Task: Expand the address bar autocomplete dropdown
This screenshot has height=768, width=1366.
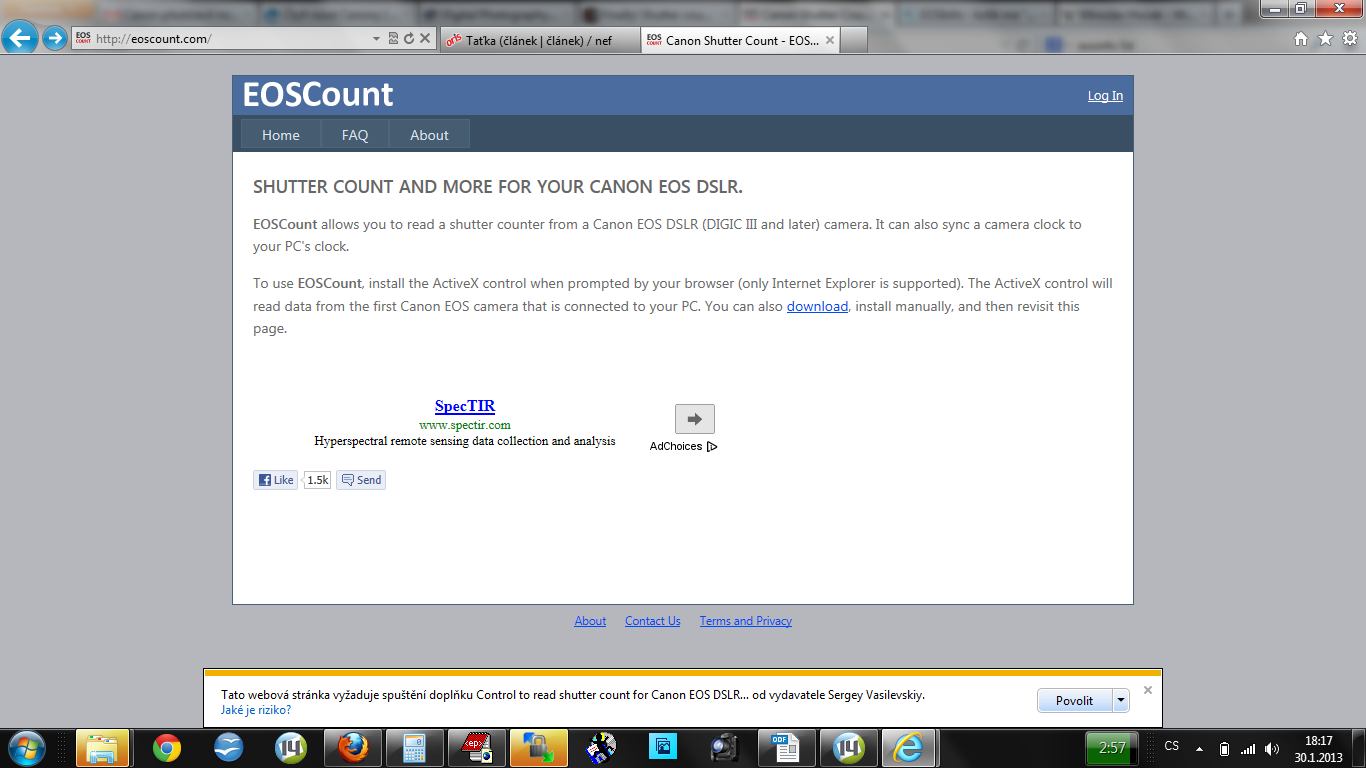Action: click(376, 39)
